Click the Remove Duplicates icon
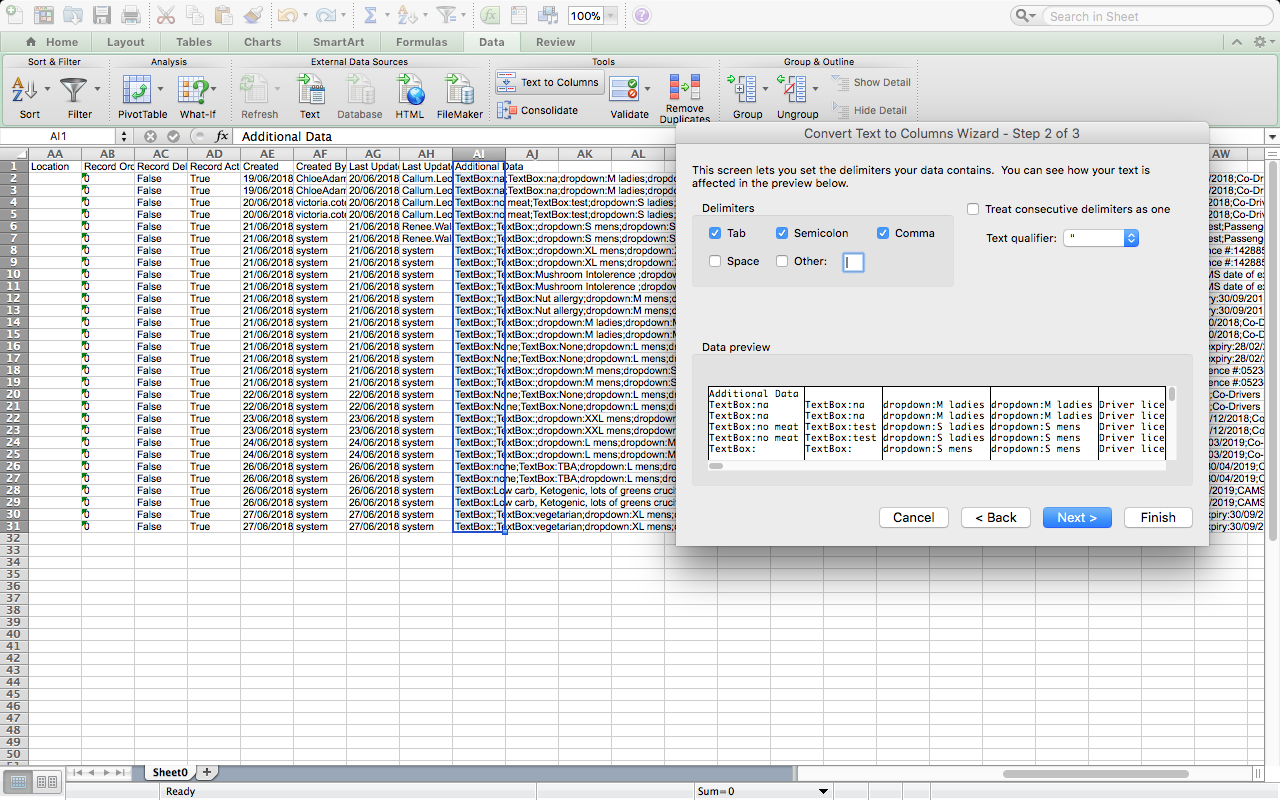The image size is (1280, 800). click(x=684, y=91)
